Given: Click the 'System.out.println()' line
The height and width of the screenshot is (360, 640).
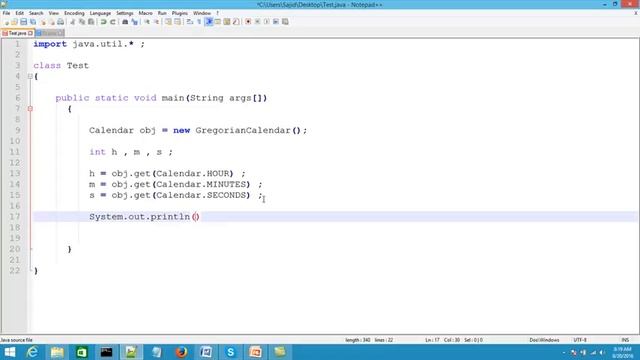Looking at the screenshot, I should coord(144,217).
